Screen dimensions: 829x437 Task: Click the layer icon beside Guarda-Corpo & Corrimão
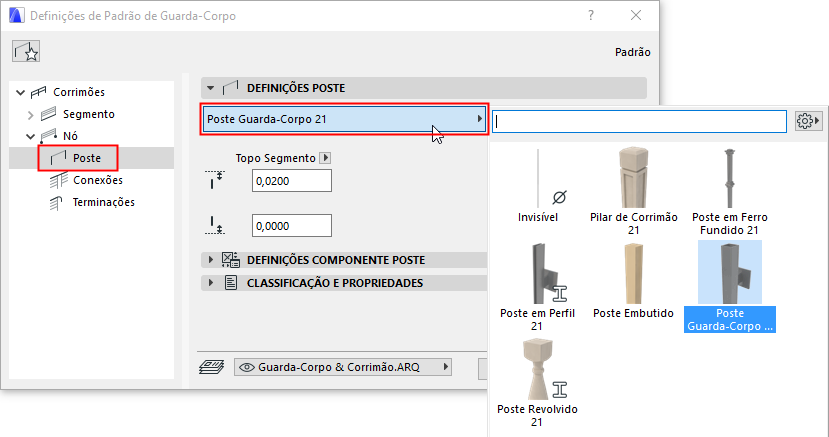click(212, 368)
